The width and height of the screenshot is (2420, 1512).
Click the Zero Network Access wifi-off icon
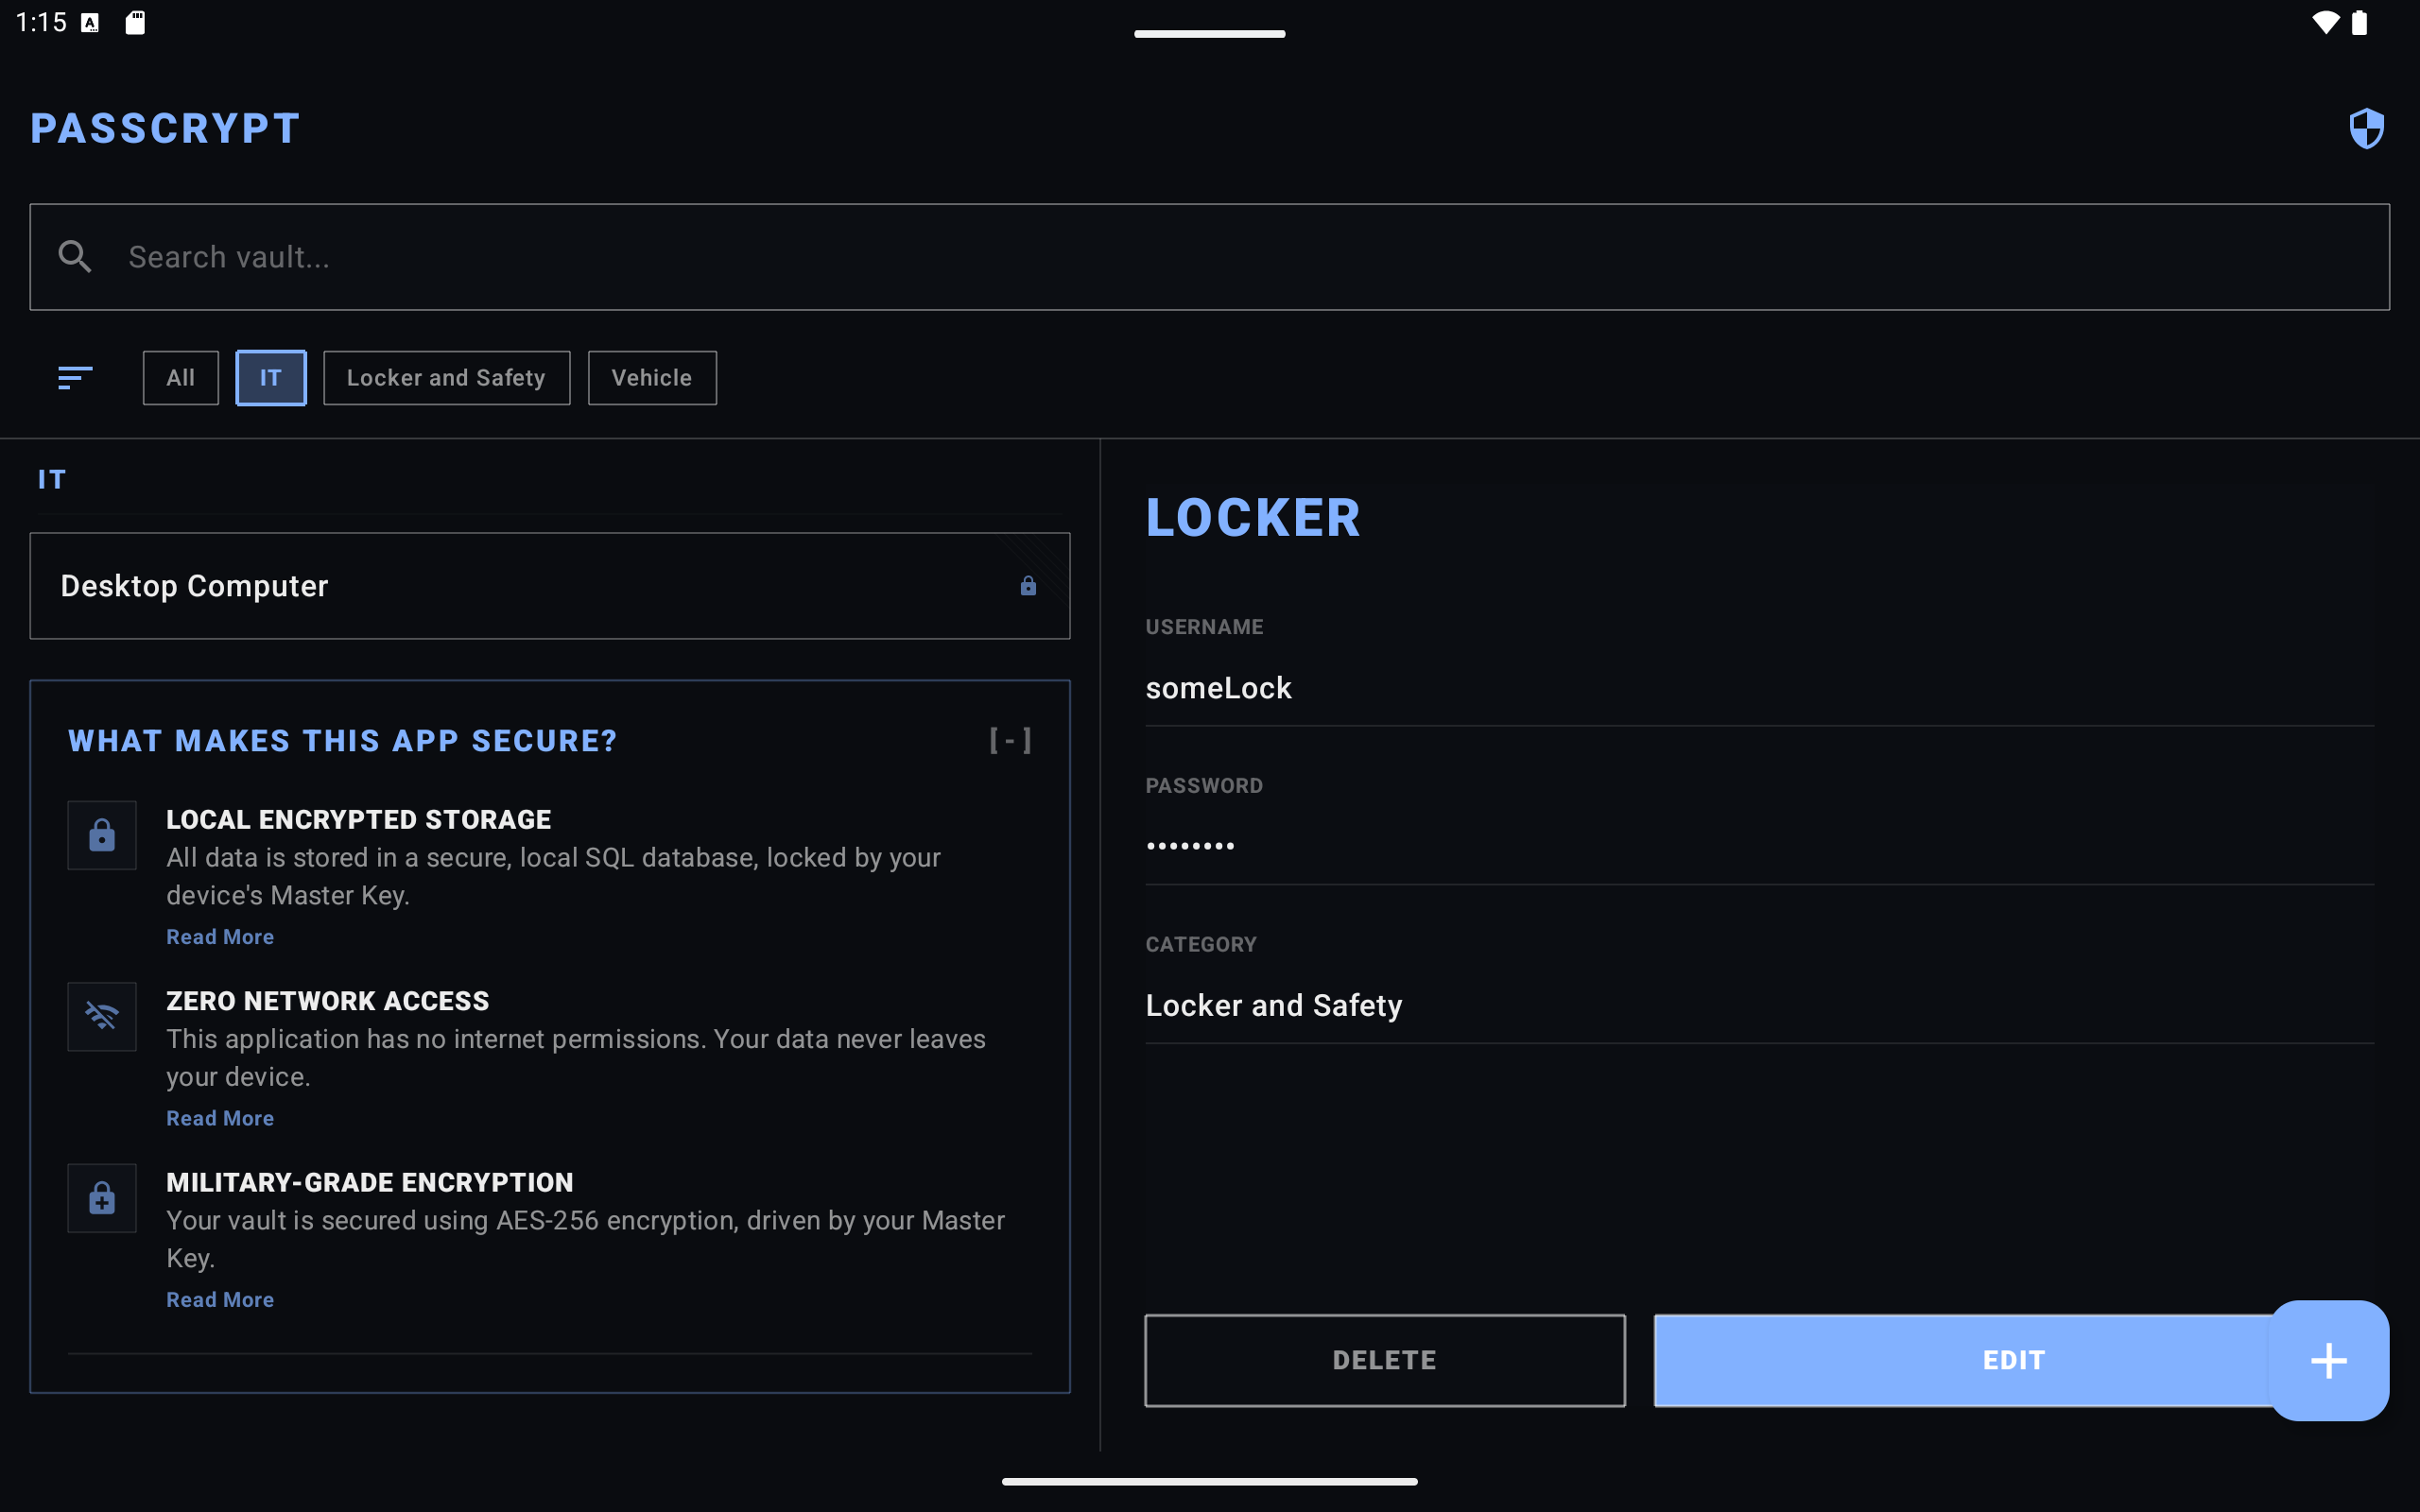click(101, 1016)
